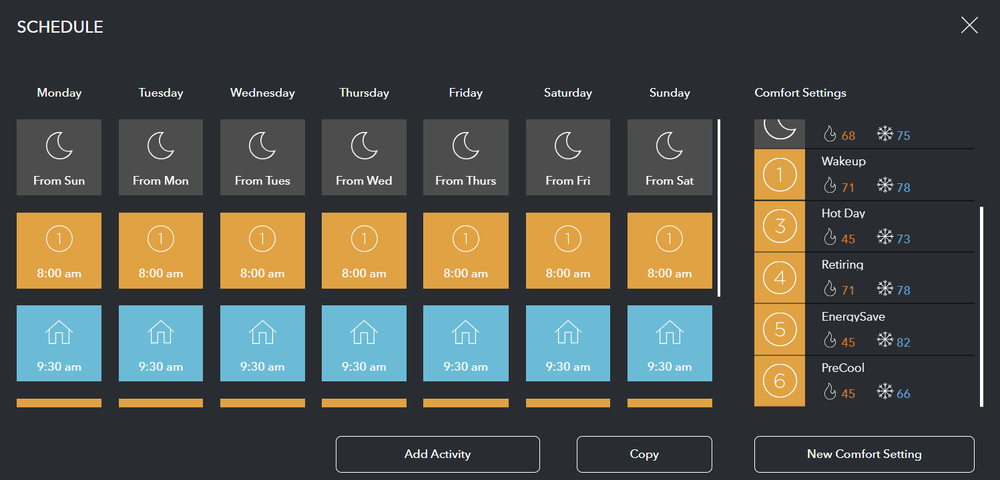Click the Comfort Settings list scrollbar
The width and height of the screenshot is (1000, 480).
coord(982,306)
